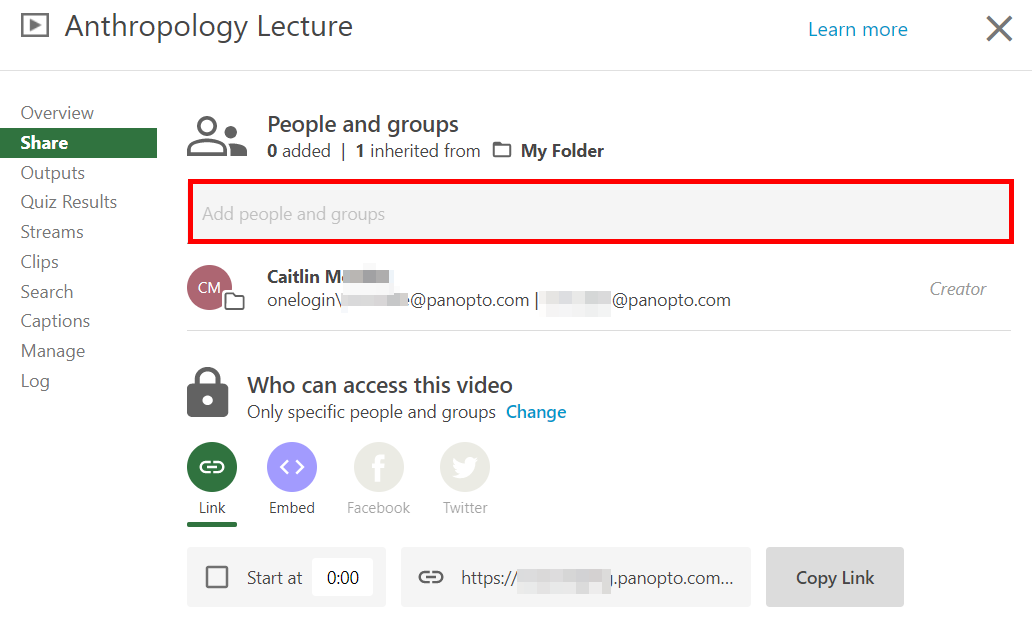Open the Learn more link

pyautogui.click(x=858, y=30)
